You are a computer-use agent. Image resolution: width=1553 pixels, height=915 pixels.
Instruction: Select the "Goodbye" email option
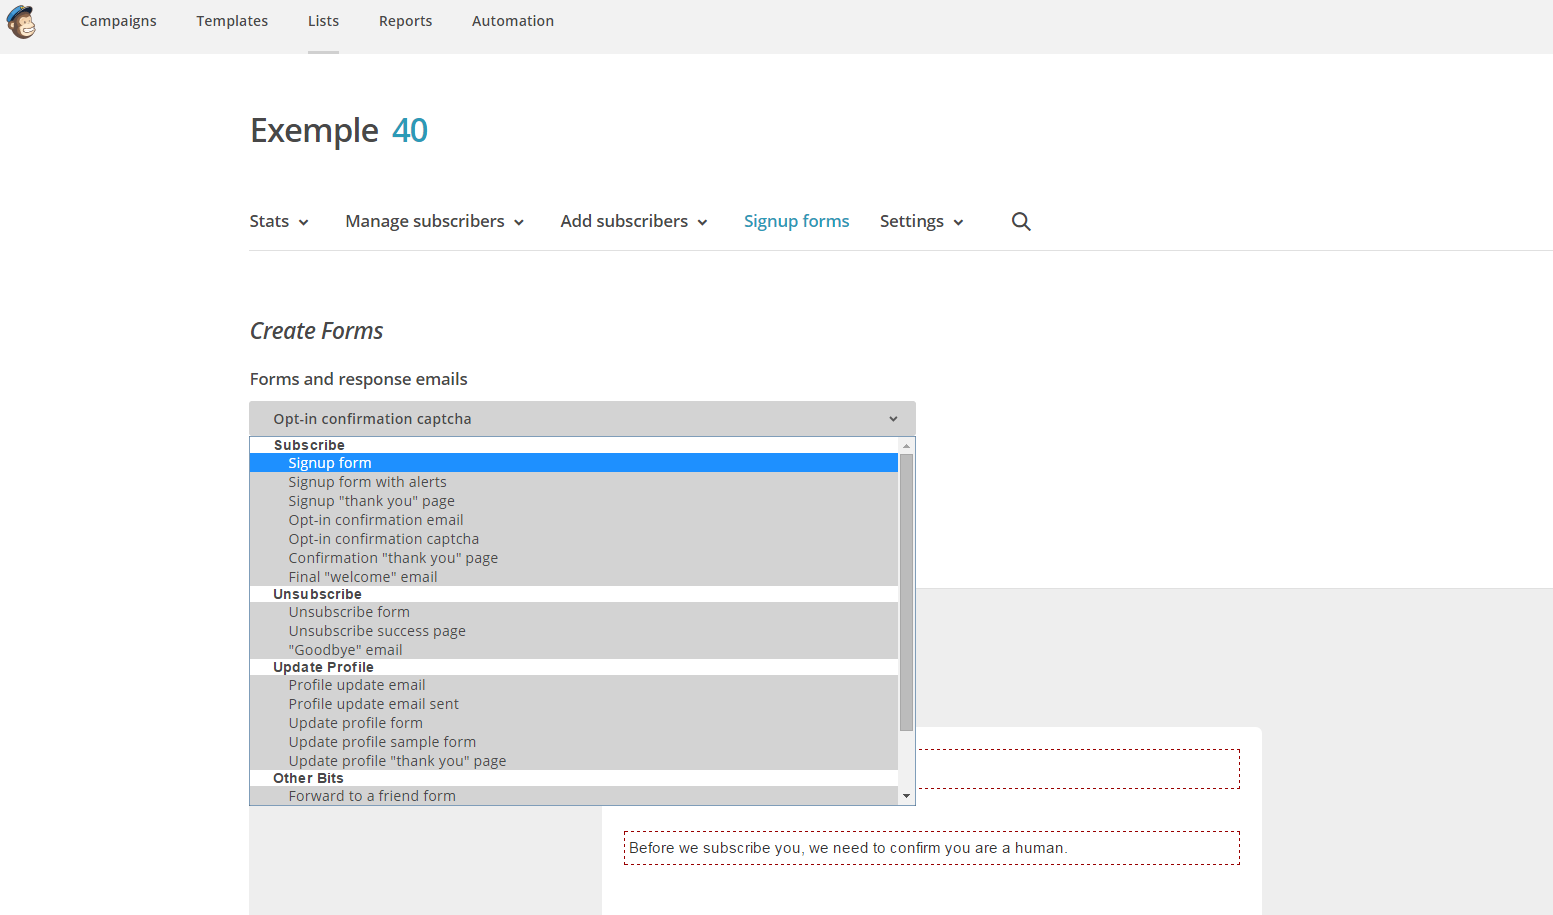coord(574,650)
